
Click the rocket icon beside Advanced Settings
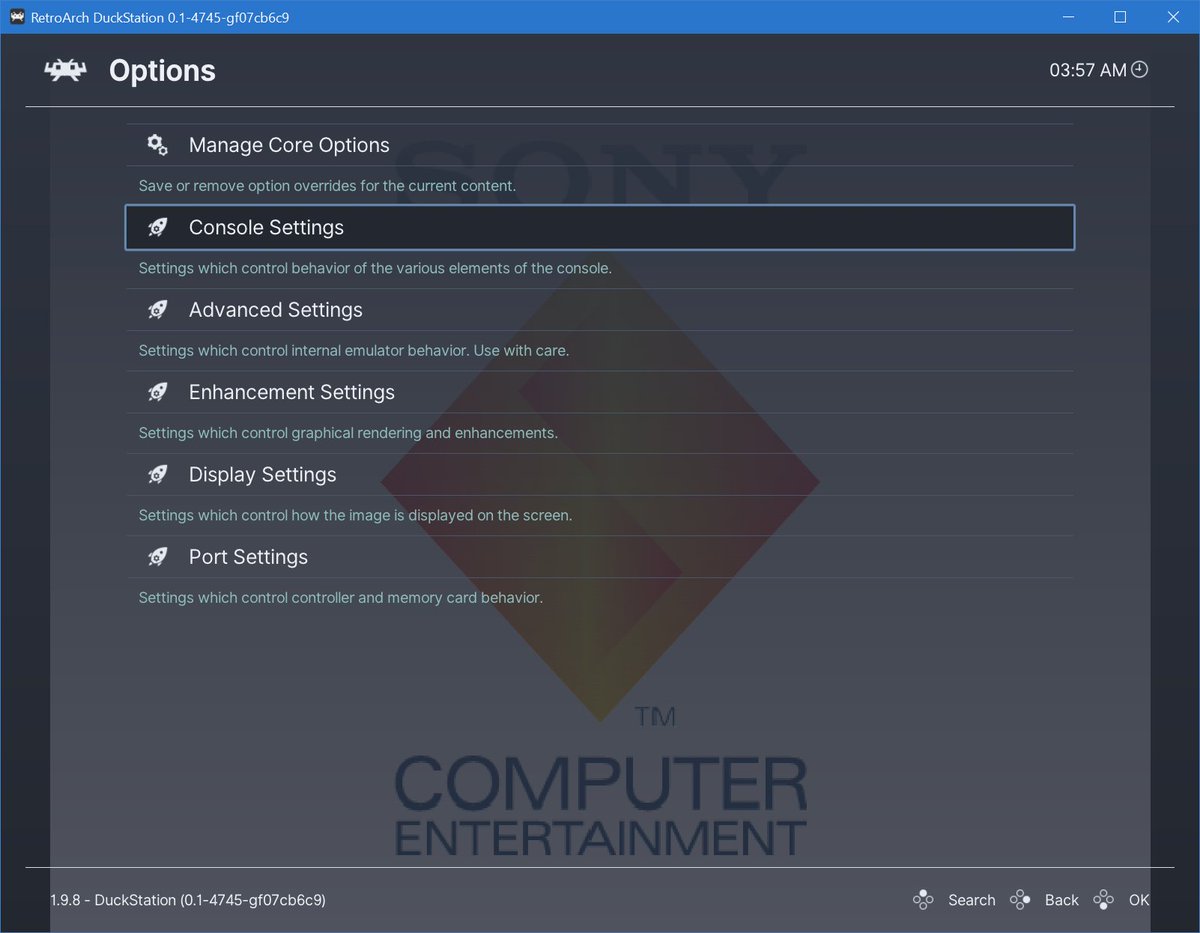pyautogui.click(x=157, y=309)
